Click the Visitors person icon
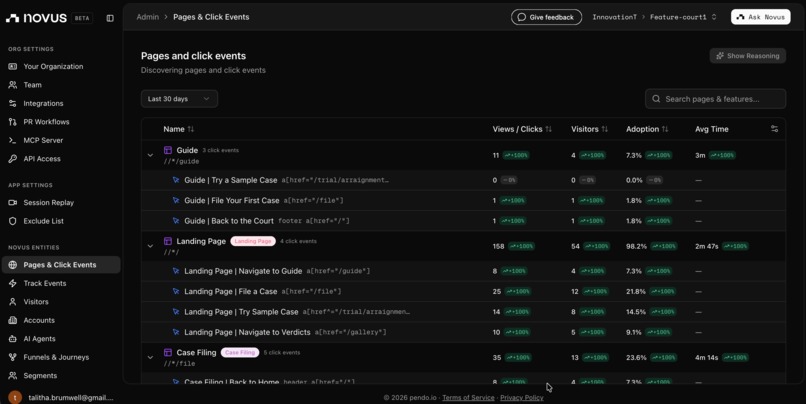The image size is (806, 404). pos(13,302)
